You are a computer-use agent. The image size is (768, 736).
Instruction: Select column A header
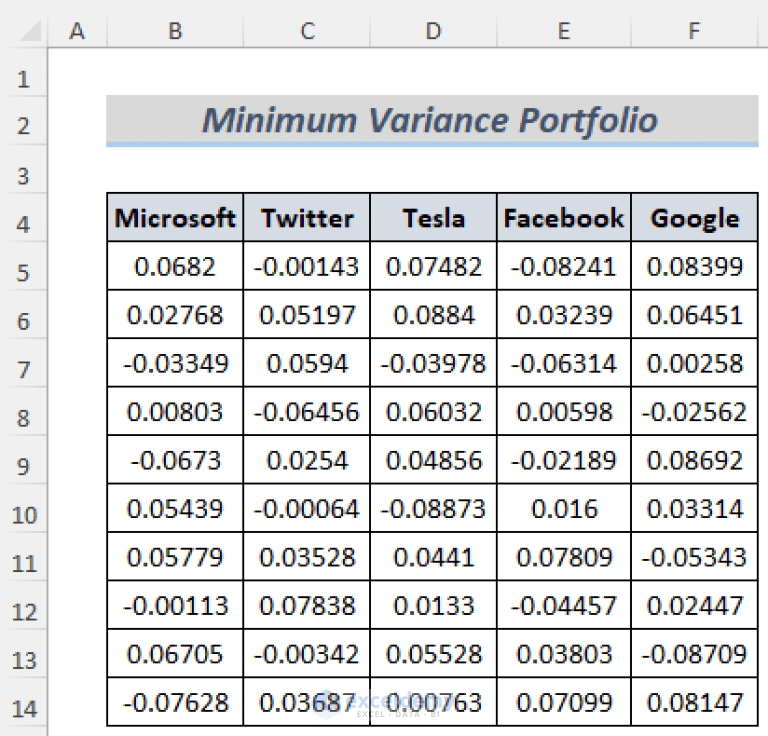77,31
